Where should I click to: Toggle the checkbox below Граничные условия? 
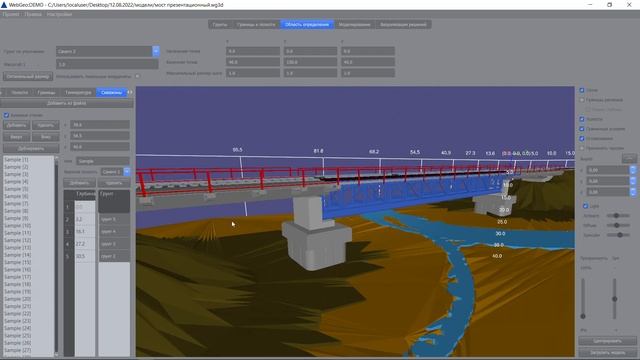pos(582,138)
